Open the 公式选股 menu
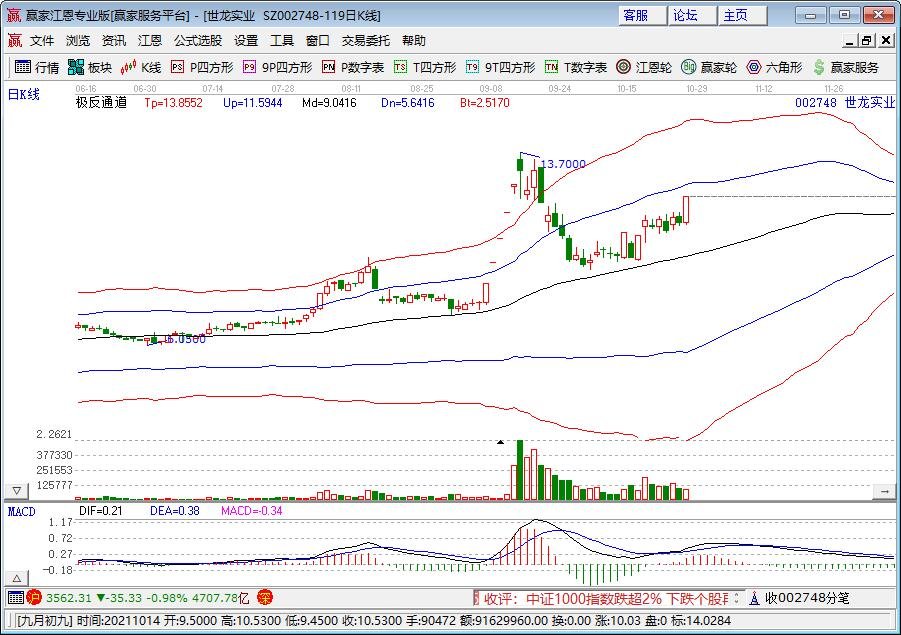The height and width of the screenshot is (635, 901). tap(197, 41)
